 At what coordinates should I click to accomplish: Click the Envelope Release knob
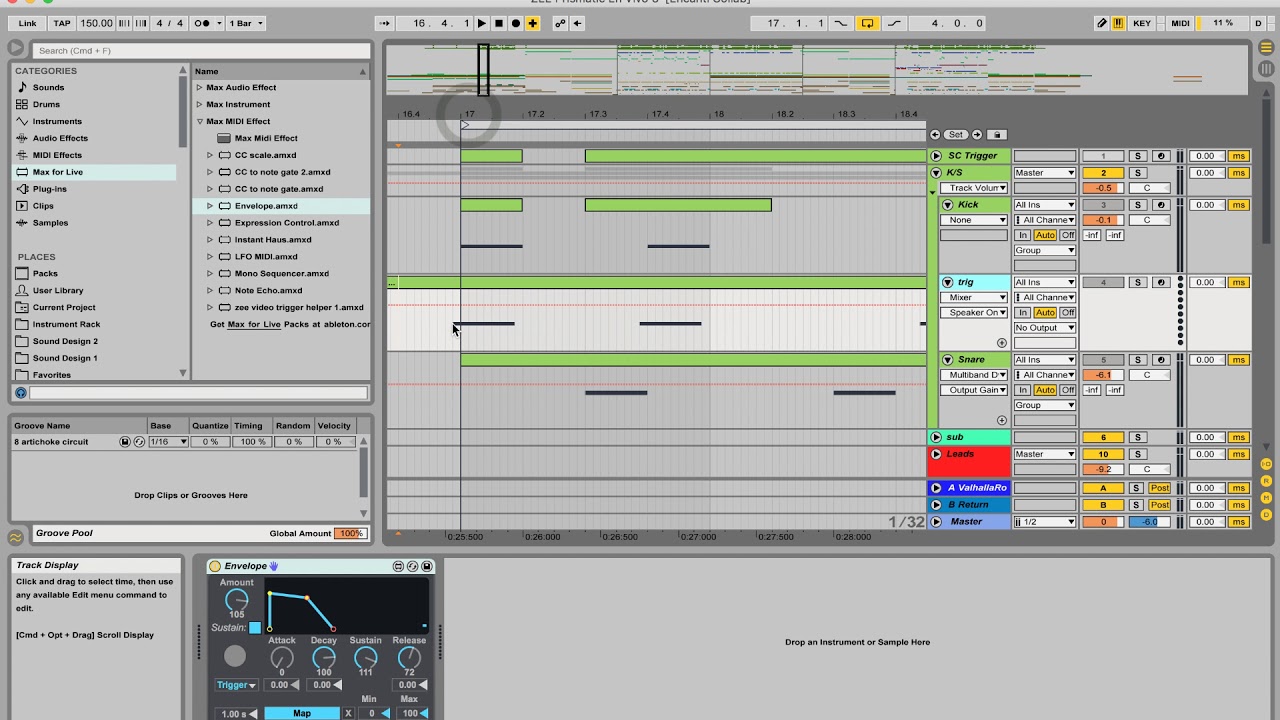[x=409, y=657]
